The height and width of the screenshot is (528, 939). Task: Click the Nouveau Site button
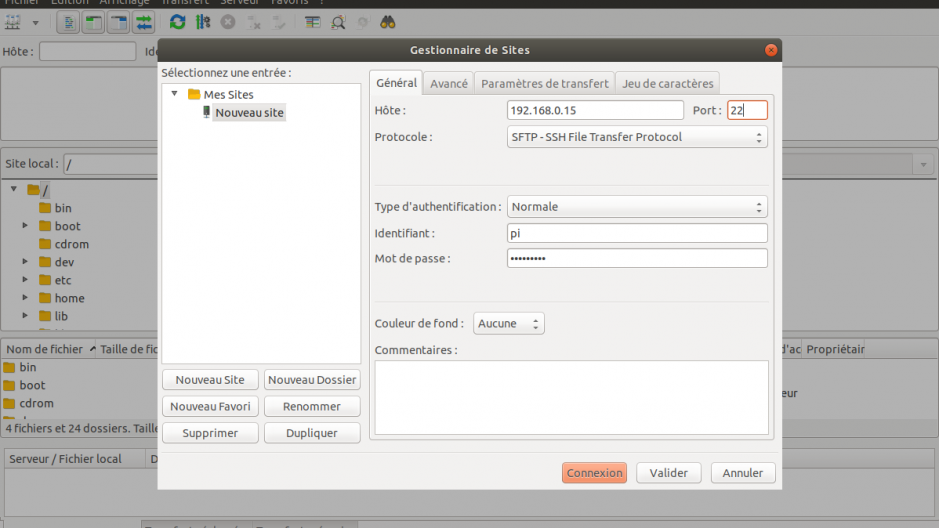tap(210, 380)
